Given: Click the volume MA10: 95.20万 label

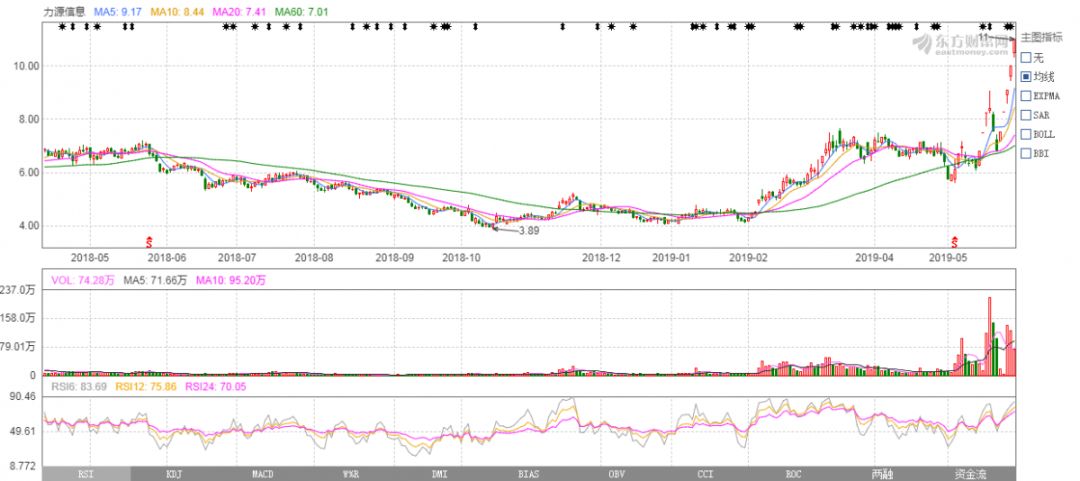Looking at the screenshot, I should 231,280.
